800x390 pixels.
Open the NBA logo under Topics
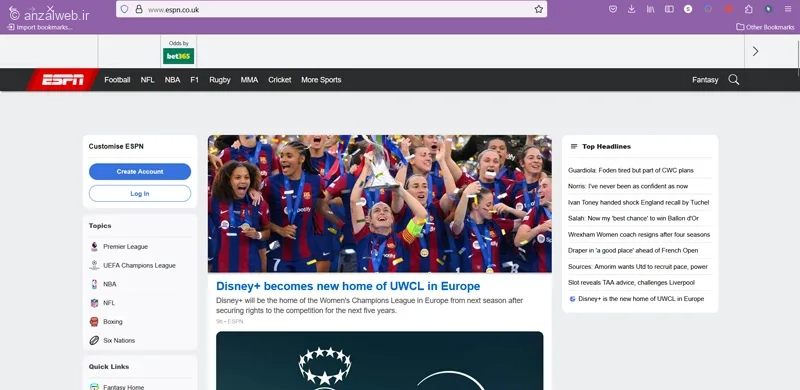[94, 284]
